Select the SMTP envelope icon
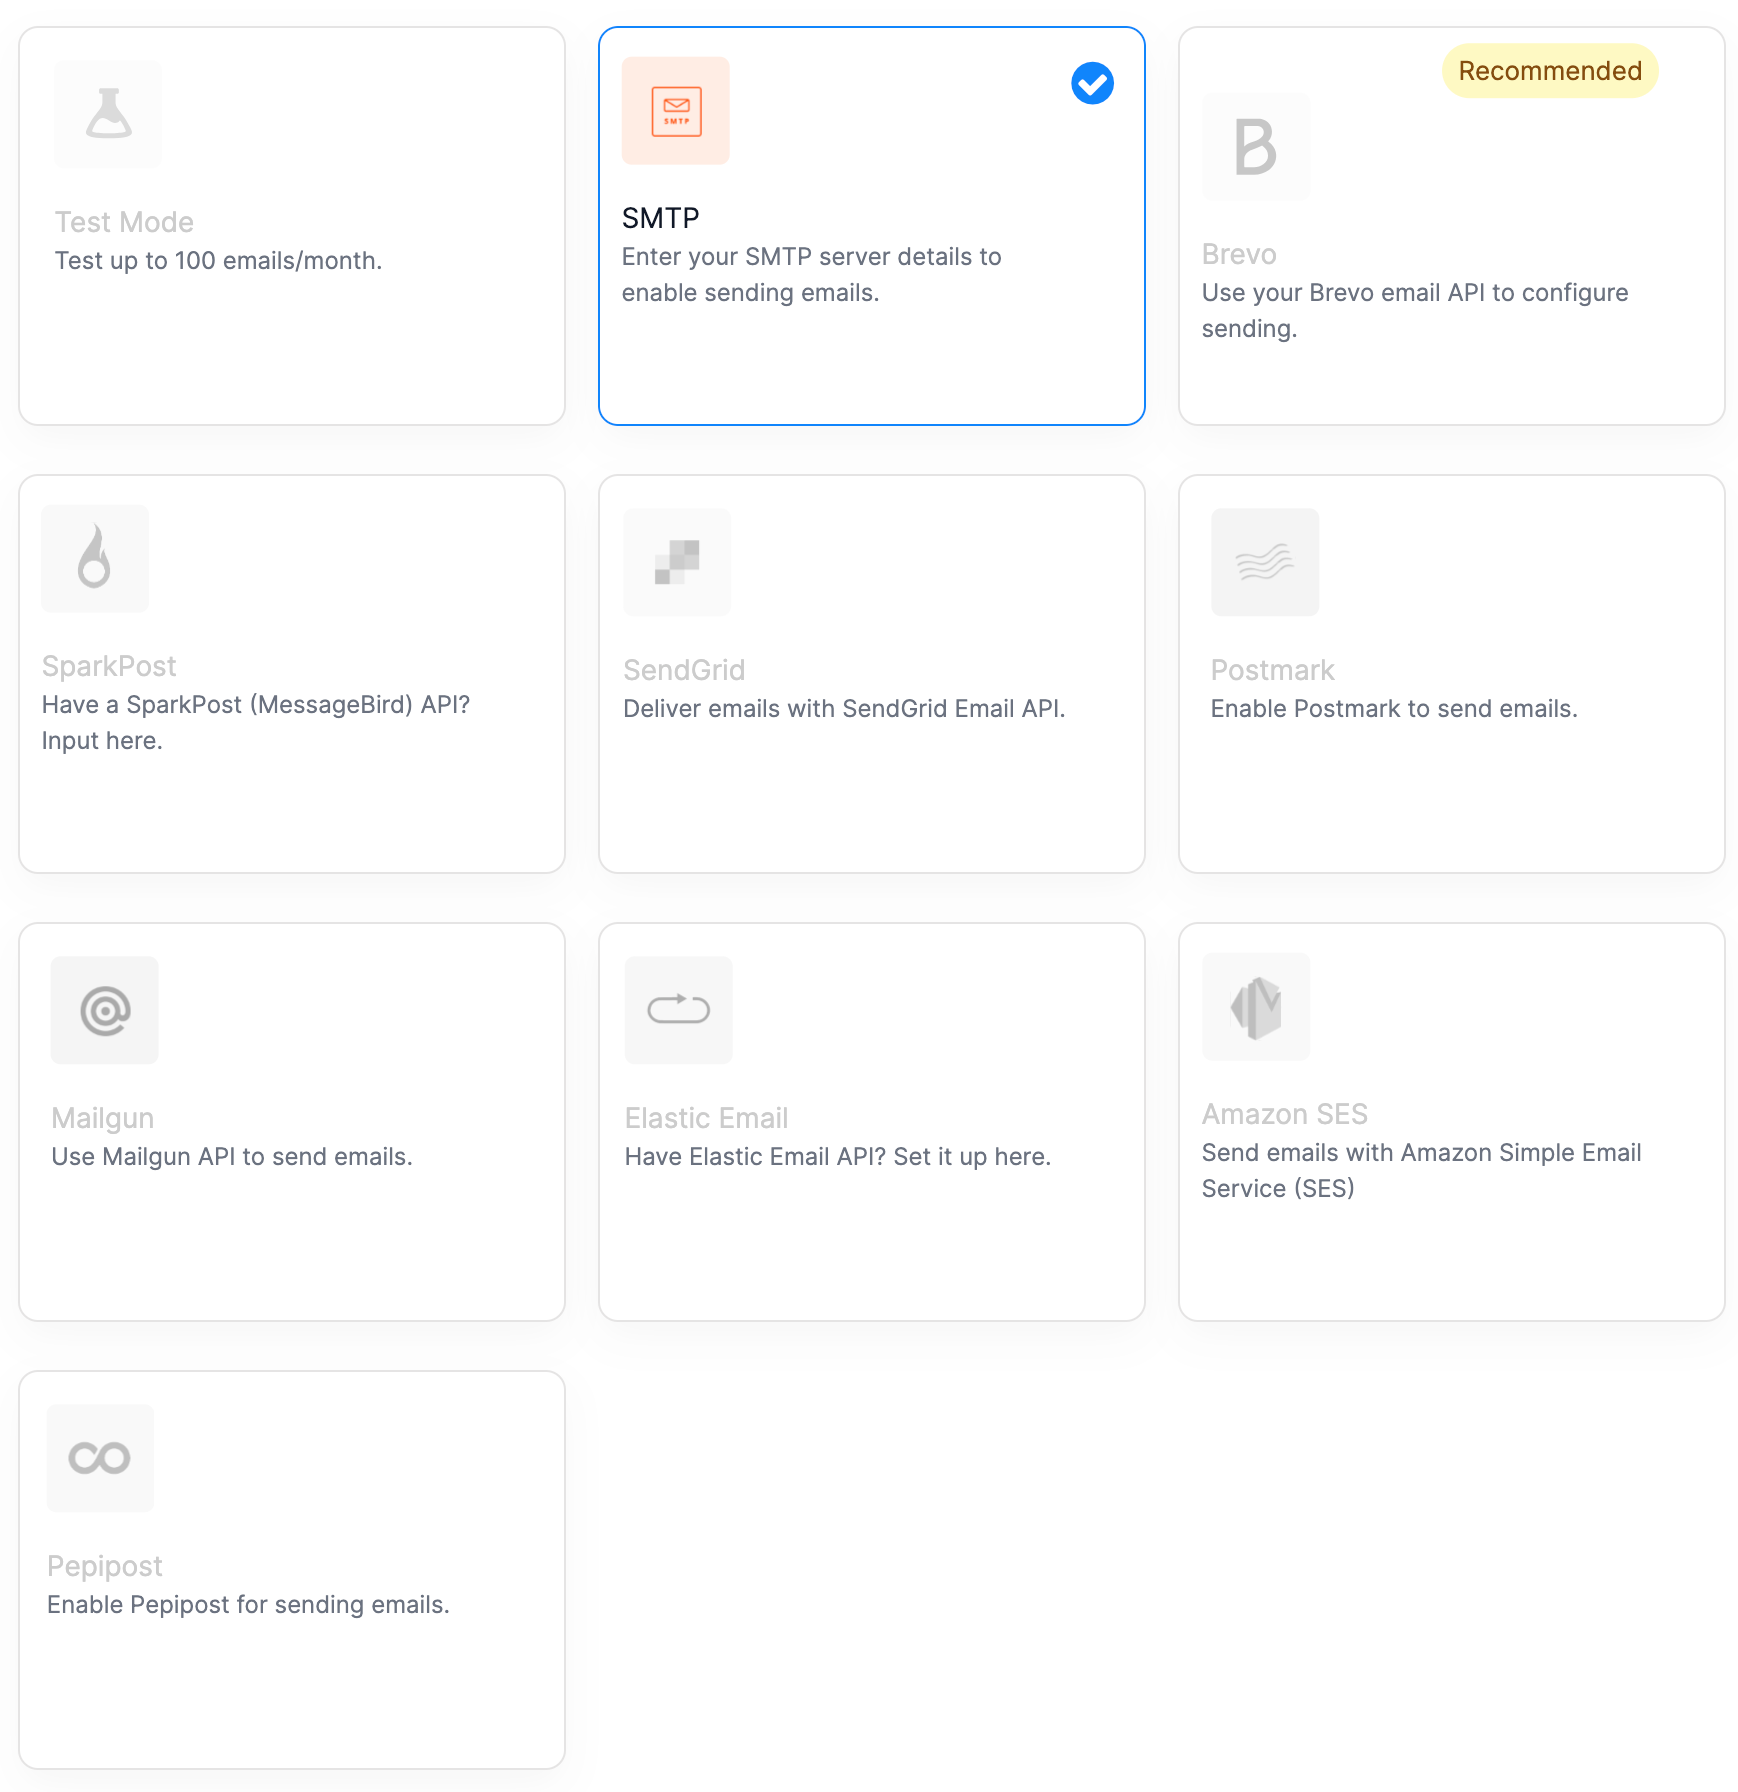 coord(676,110)
